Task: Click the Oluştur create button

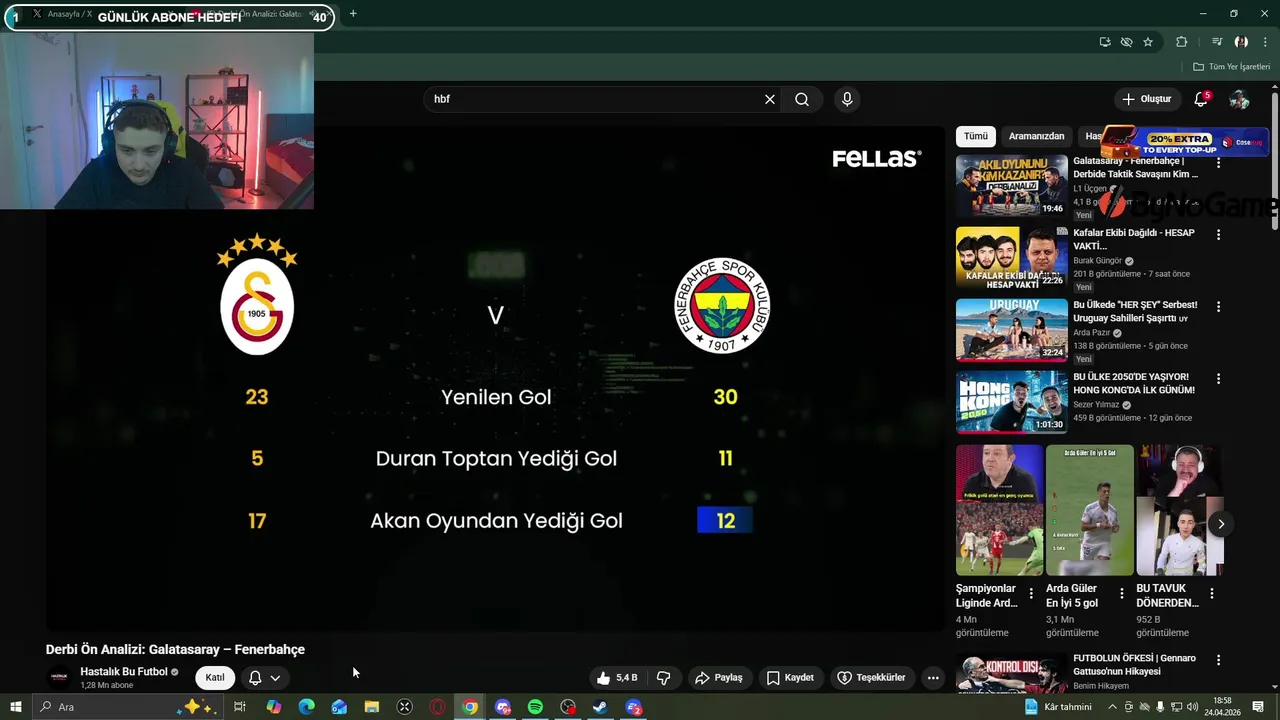Action: coord(1146,99)
